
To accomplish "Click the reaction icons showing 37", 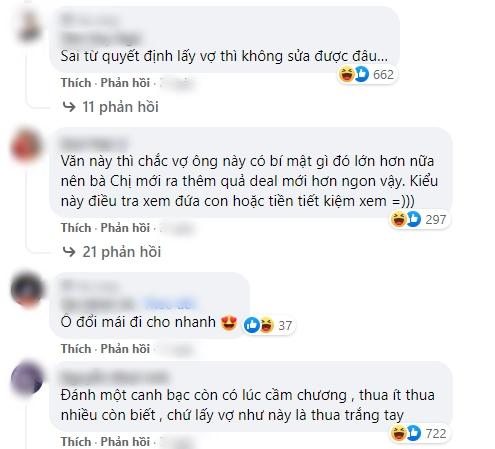I will coord(269,325).
